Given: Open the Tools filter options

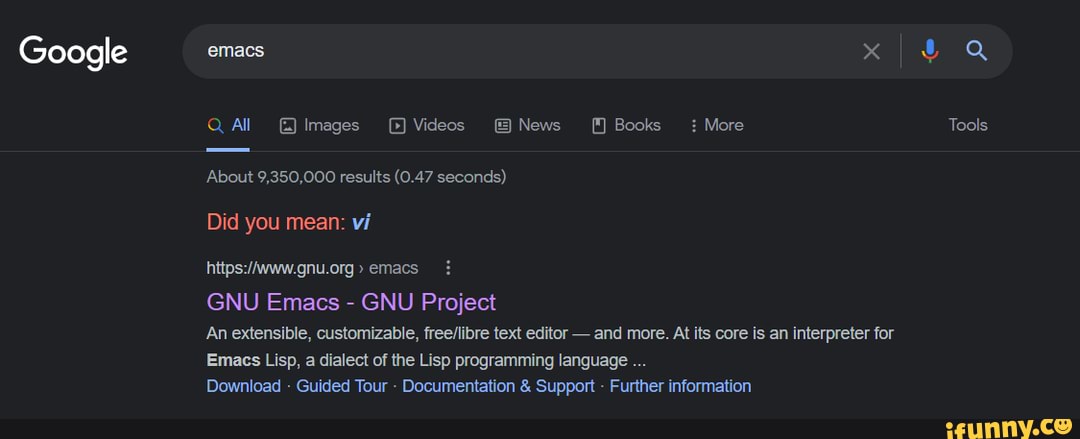Looking at the screenshot, I should point(967,125).
